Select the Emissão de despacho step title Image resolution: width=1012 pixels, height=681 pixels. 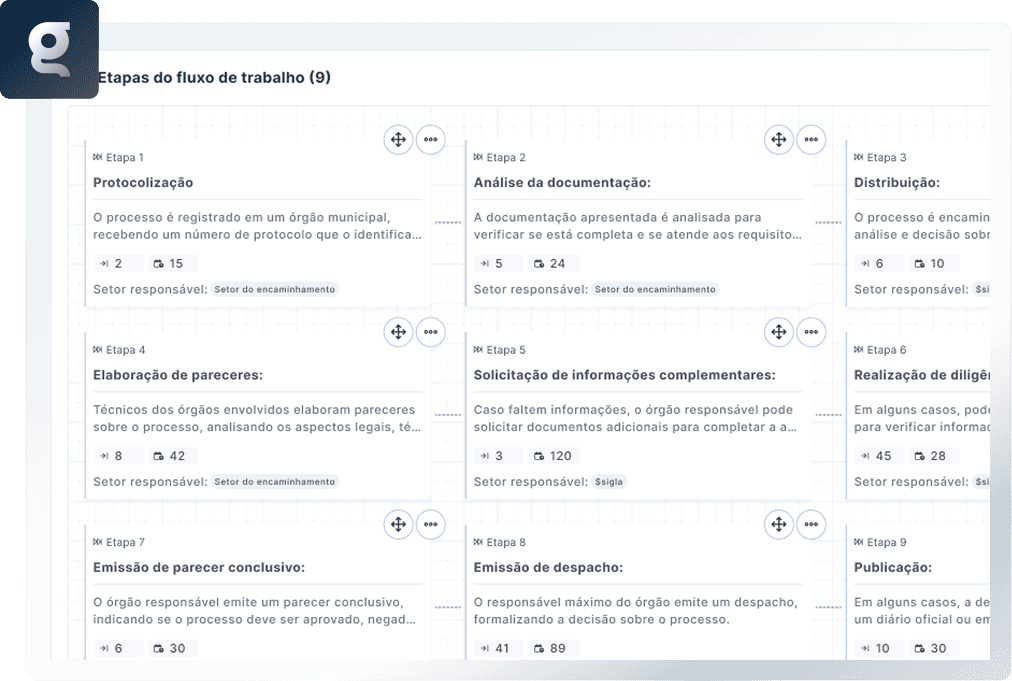549,567
